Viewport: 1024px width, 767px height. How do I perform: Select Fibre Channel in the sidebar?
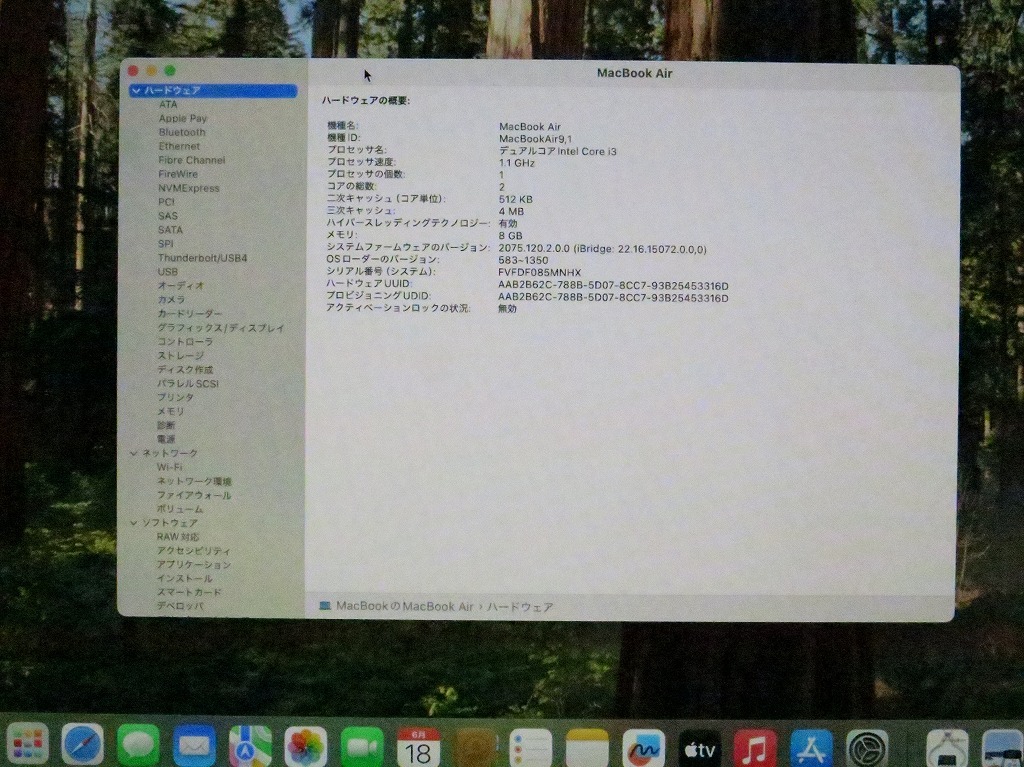(x=191, y=160)
